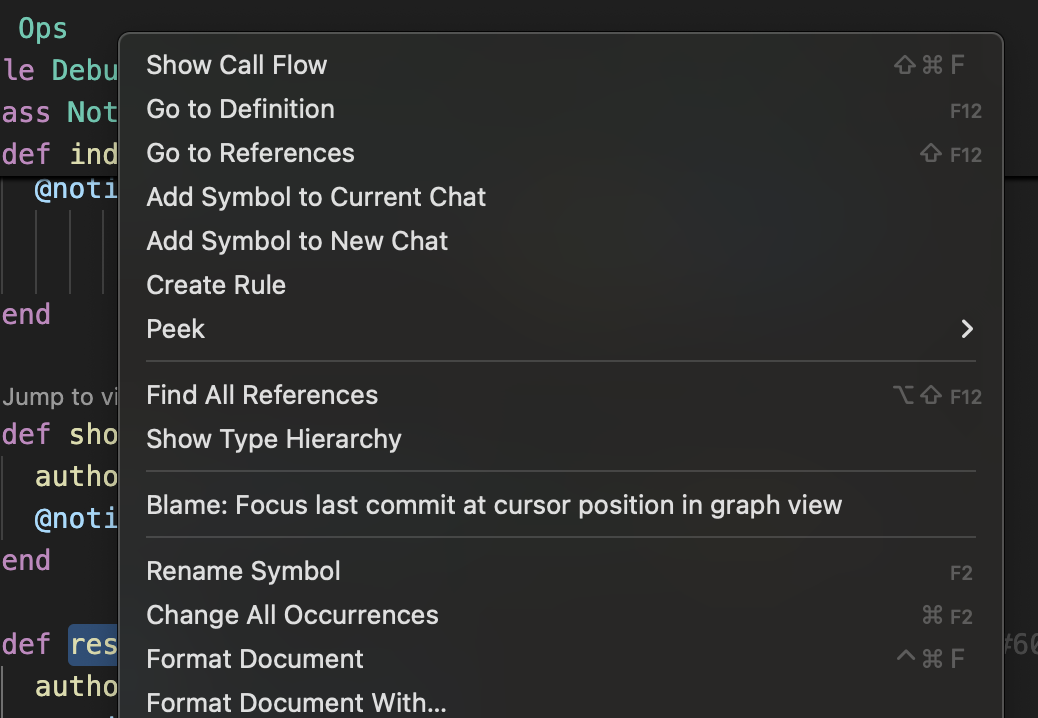1038x718 pixels.
Task: Click the 'Jump to vi' code lens link
Action: (x=60, y=397)
